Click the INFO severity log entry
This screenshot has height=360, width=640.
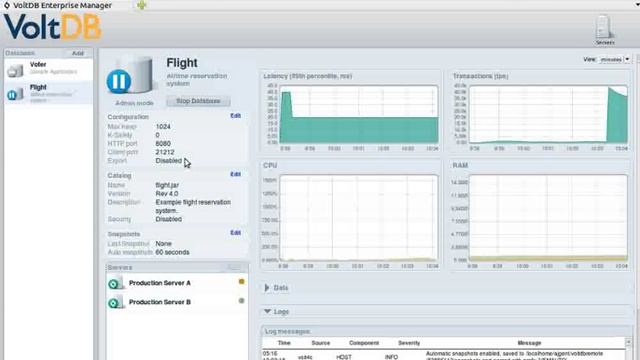391,357
